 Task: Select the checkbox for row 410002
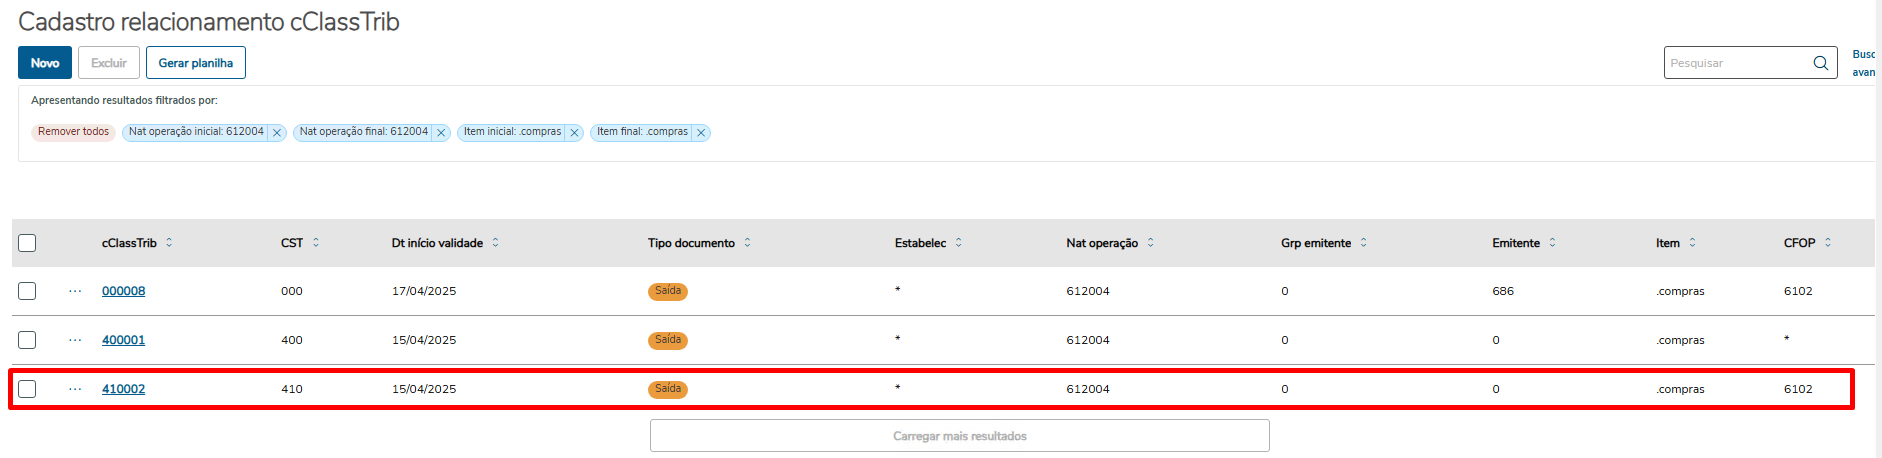27,389
